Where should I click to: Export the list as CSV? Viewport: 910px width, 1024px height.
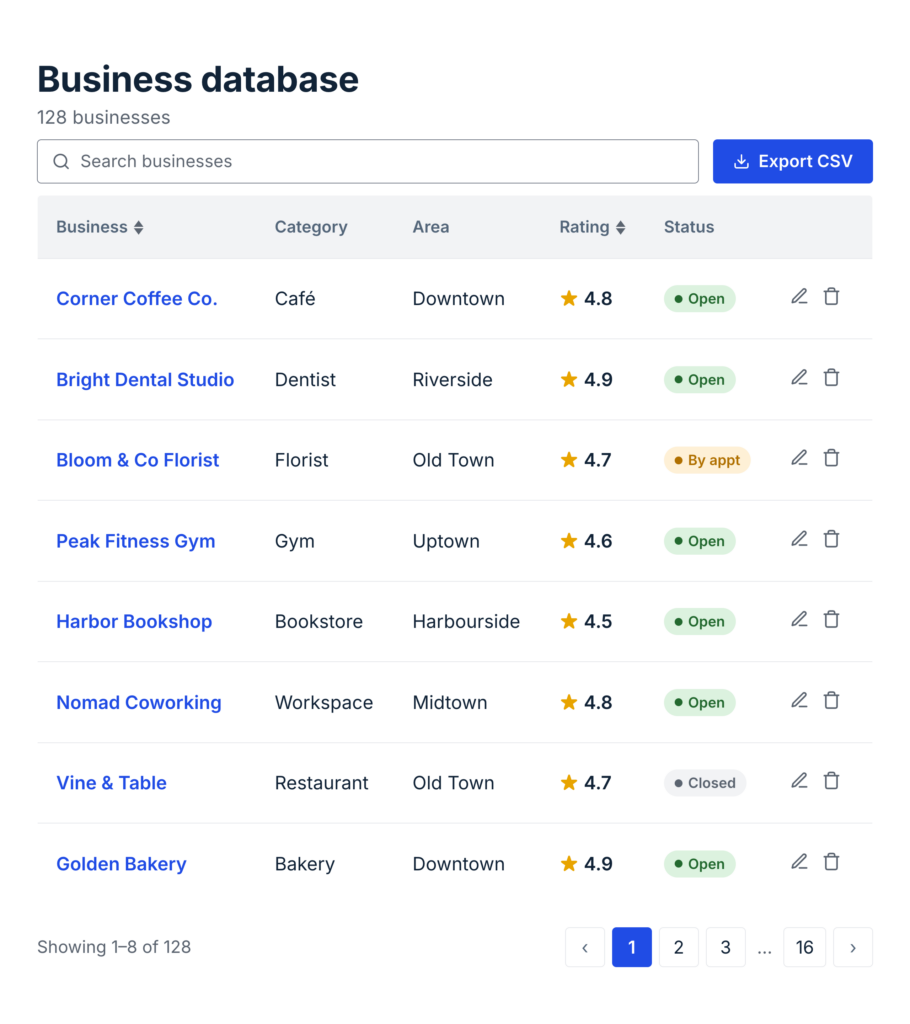(792, 161)
